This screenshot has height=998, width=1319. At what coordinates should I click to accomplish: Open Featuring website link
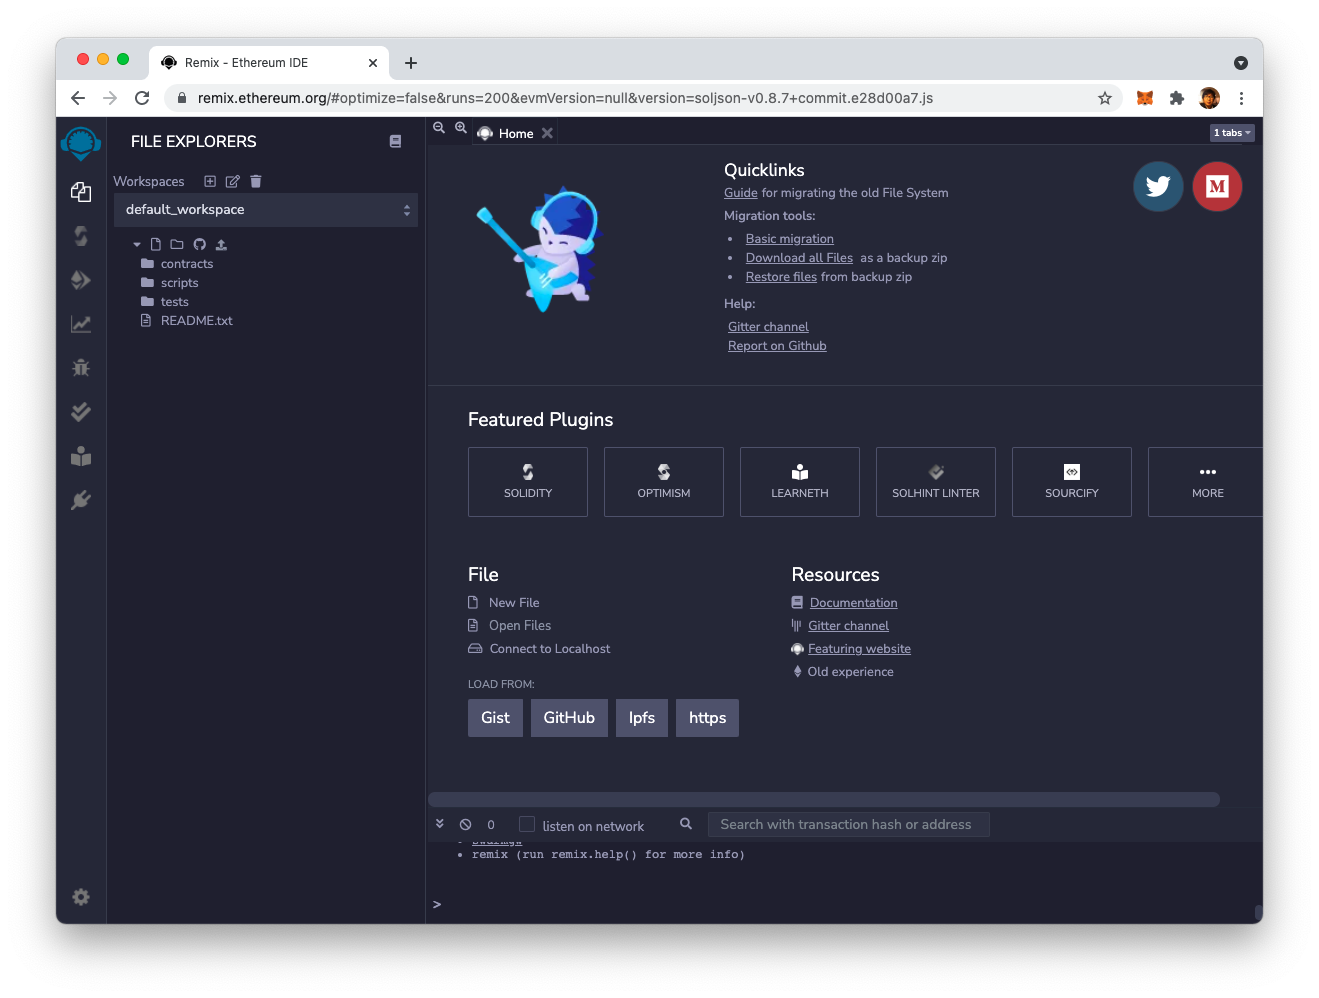pos(859,649)
